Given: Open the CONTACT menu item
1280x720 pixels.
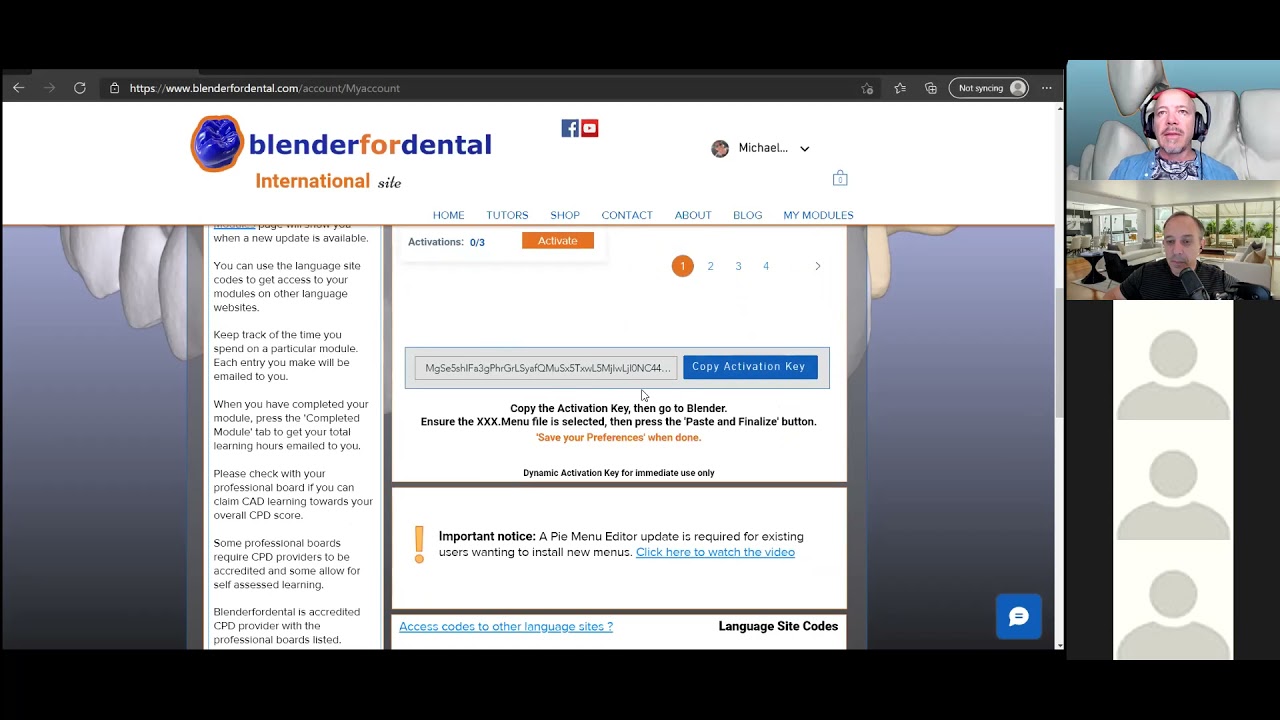Looking at the screenshot, I should click(x=627, y=215).
